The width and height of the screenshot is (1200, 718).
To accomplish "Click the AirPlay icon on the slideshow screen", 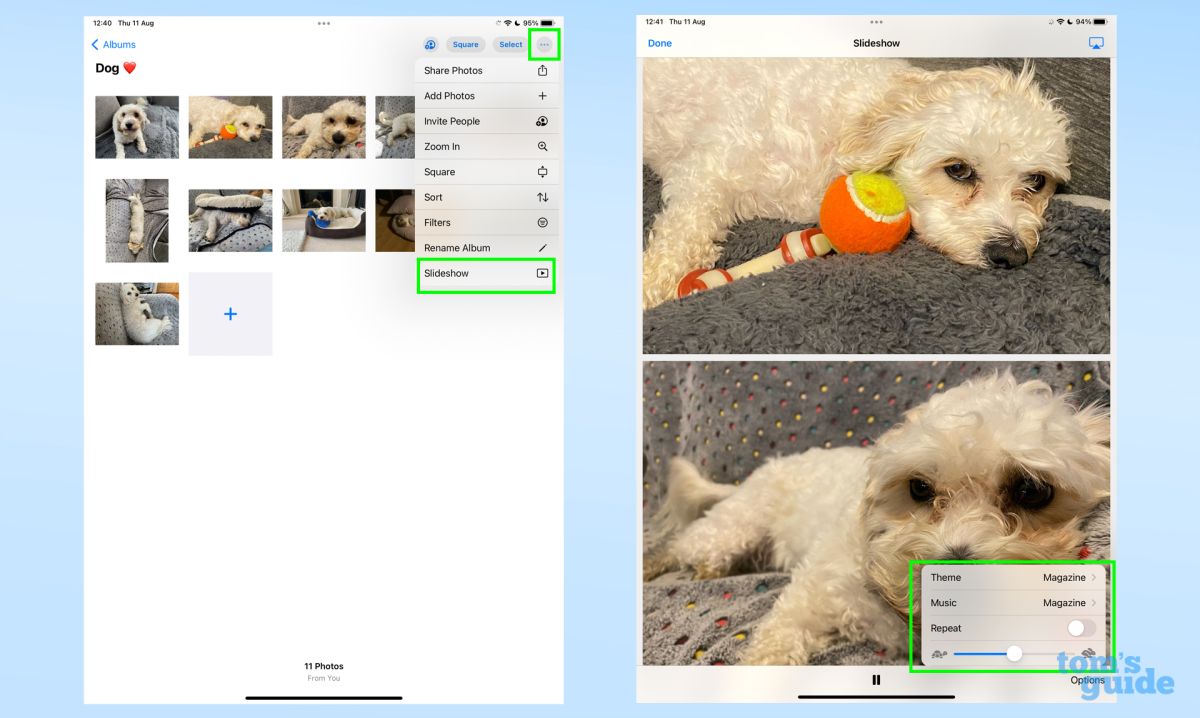I will (x=1095, y=43).
